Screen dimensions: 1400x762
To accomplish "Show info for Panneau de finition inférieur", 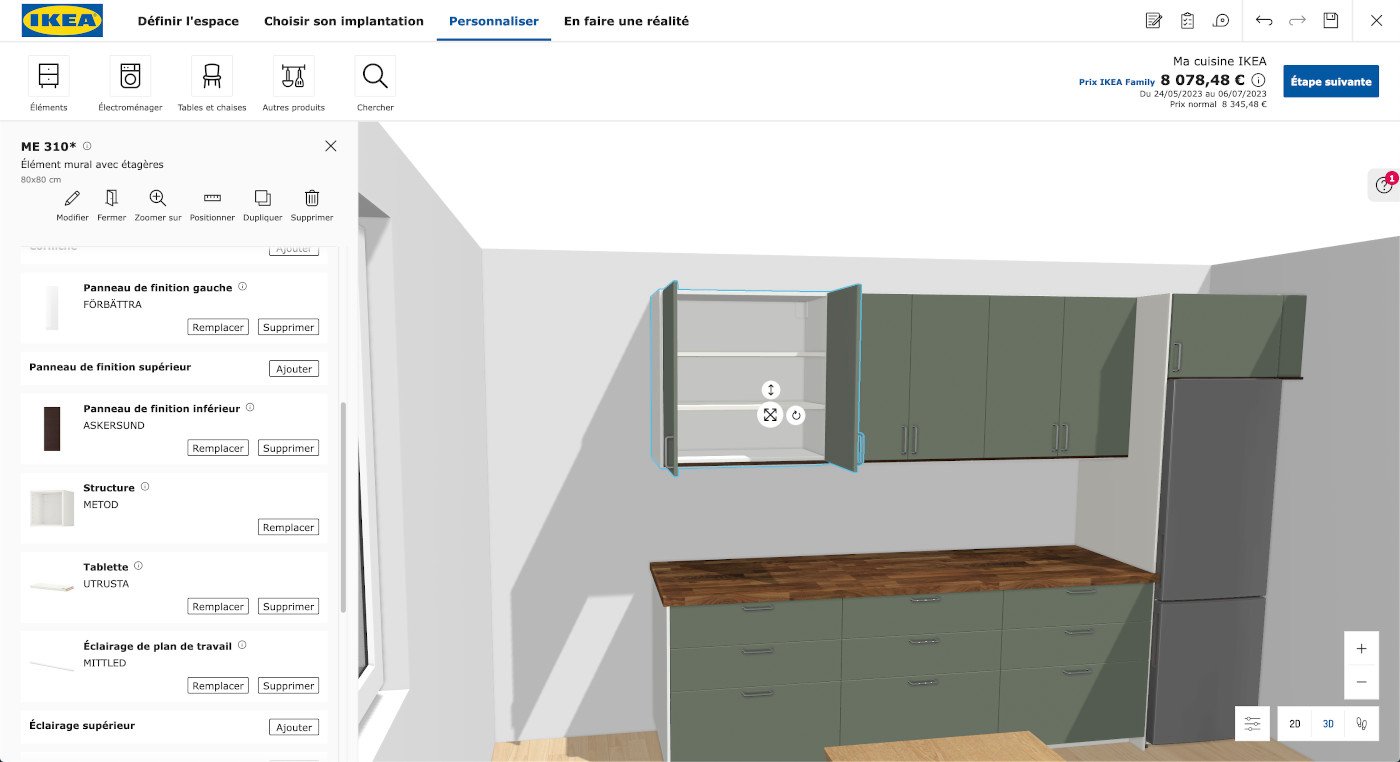I will (250, 408).
